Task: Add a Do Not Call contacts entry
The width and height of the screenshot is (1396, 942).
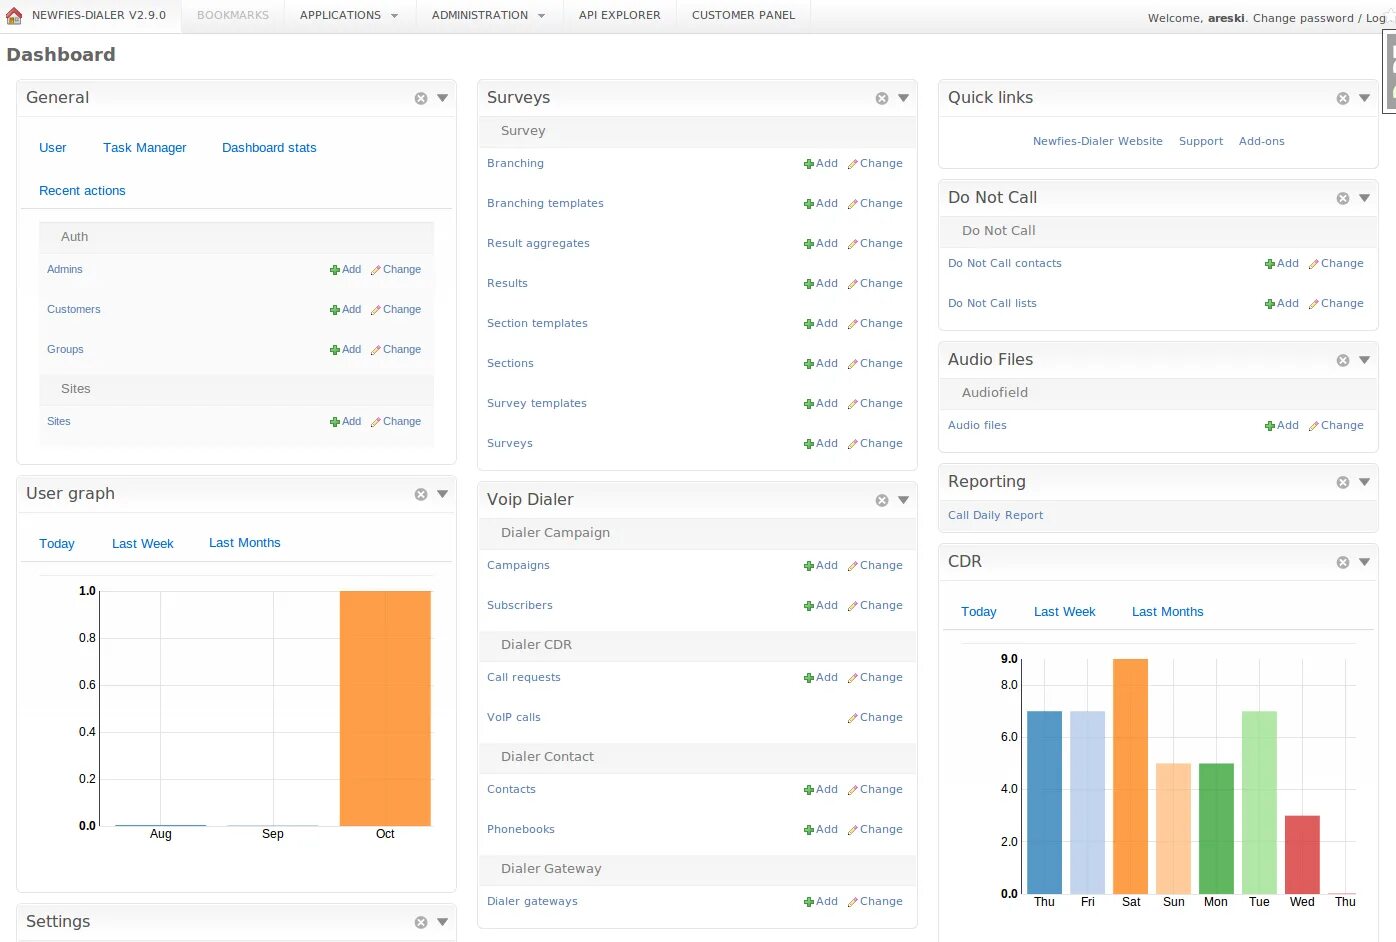Action: (1282, 263)
